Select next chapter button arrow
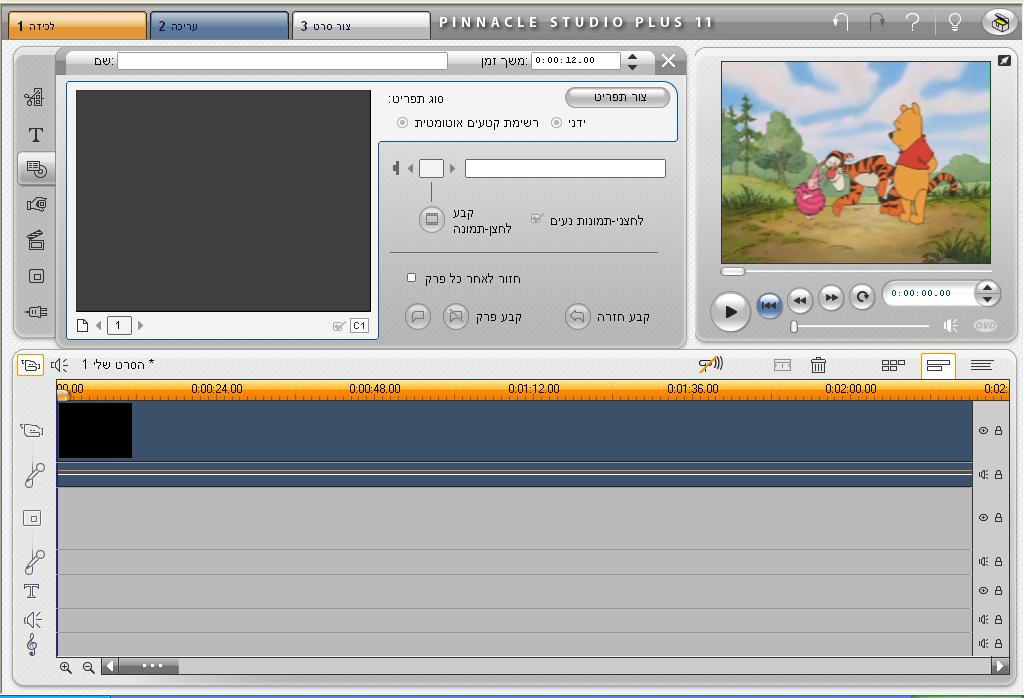Viewport: 1024px width, 698px height. pos(453,168)
